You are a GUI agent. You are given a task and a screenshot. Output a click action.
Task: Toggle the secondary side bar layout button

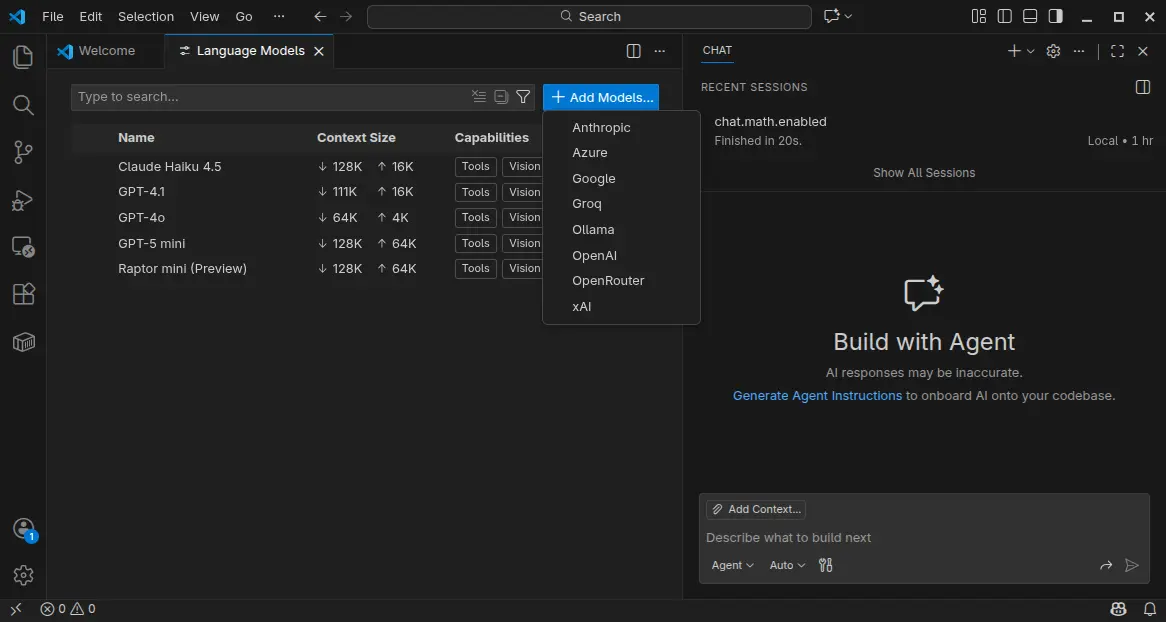pos(1056,16)
